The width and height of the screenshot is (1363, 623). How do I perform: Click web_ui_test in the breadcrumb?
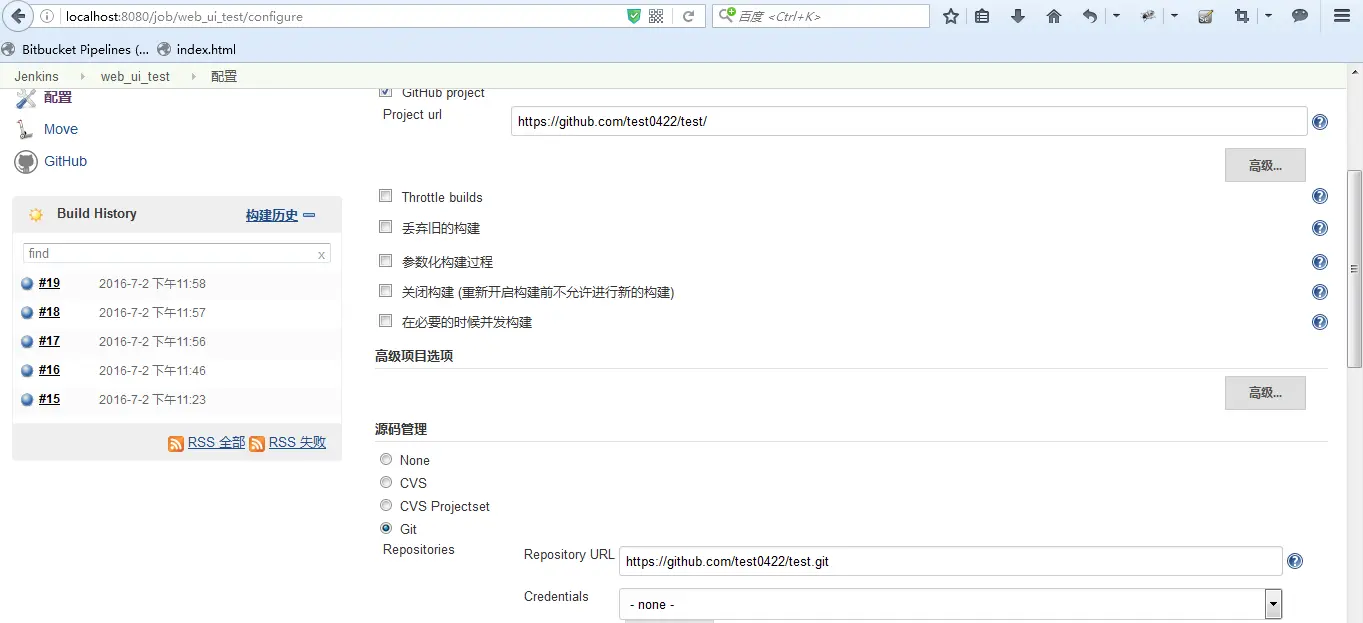[135, 76]
